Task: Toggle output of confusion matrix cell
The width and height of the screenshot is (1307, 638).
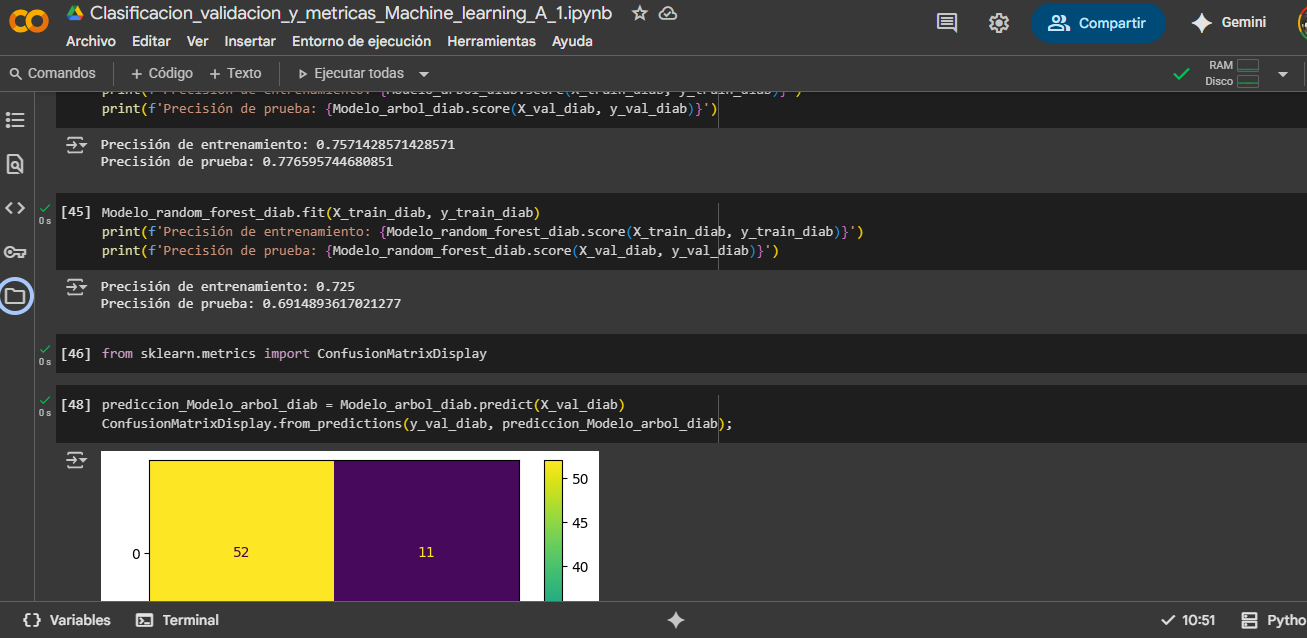Action: [x=77, y=460]
